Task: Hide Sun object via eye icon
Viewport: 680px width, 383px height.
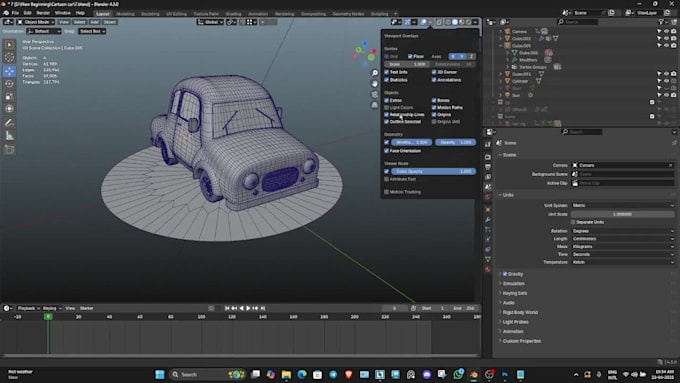Action: coord(666,95)
